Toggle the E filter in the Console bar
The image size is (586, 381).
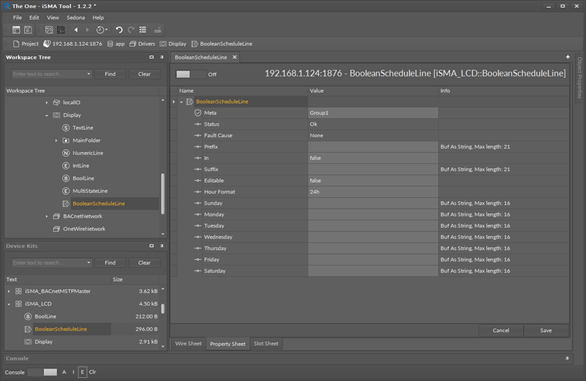click(x=82, y=372)
